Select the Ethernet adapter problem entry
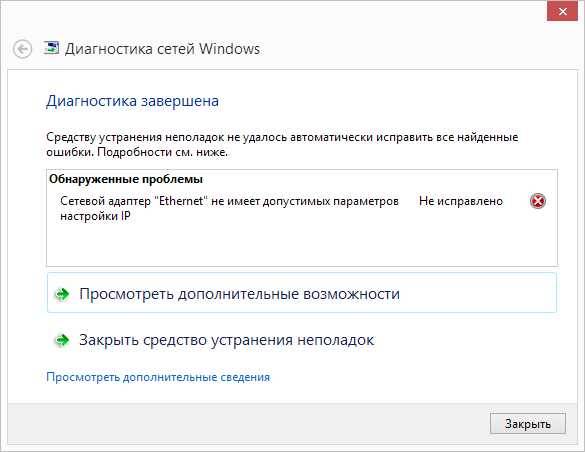The width and height of the screenshot is (585, 452). (x=229, y=208)
